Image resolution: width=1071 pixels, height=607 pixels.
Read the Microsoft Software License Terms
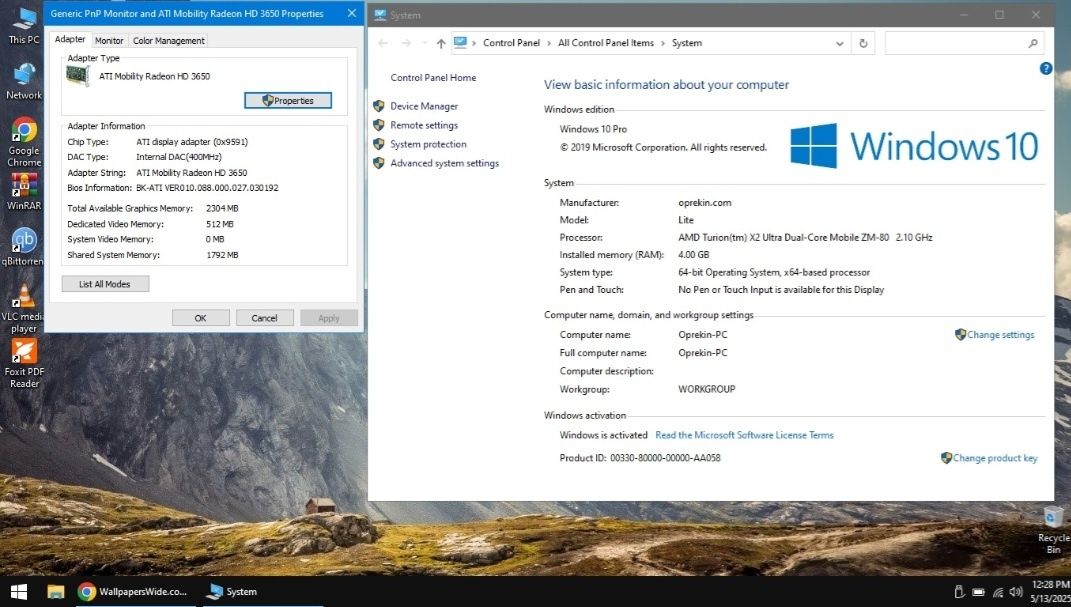[745, 435]
